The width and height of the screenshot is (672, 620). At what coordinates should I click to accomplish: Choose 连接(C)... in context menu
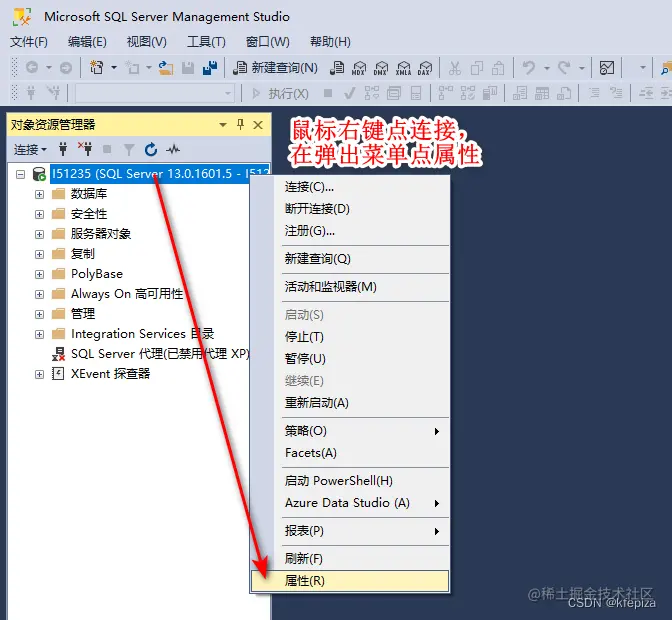click(350, 187)
